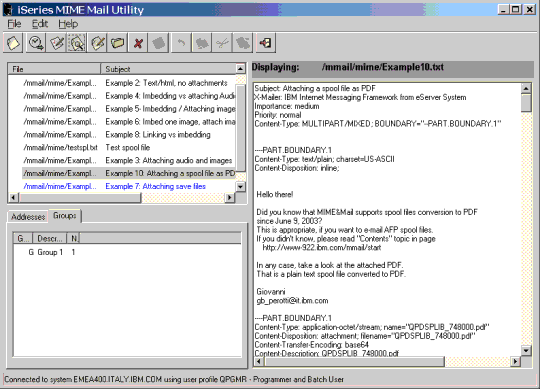Switch to the Addresses tab
This screenshot has width=540, height=389.
tap(28, 217)
